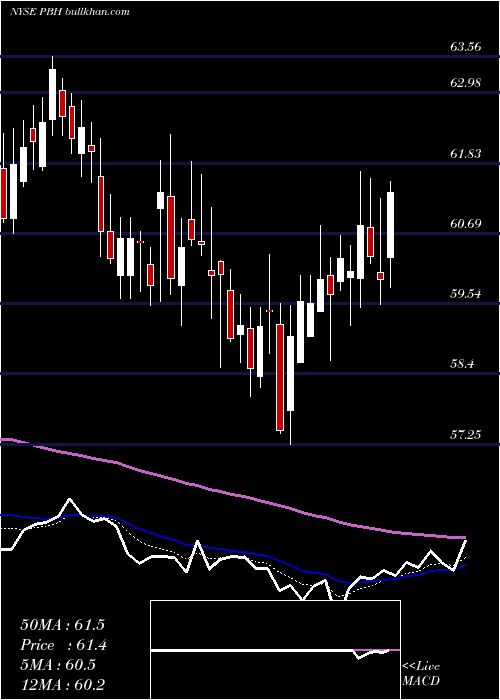Click the long red candle reaching 57.25 low

(280, 377)
